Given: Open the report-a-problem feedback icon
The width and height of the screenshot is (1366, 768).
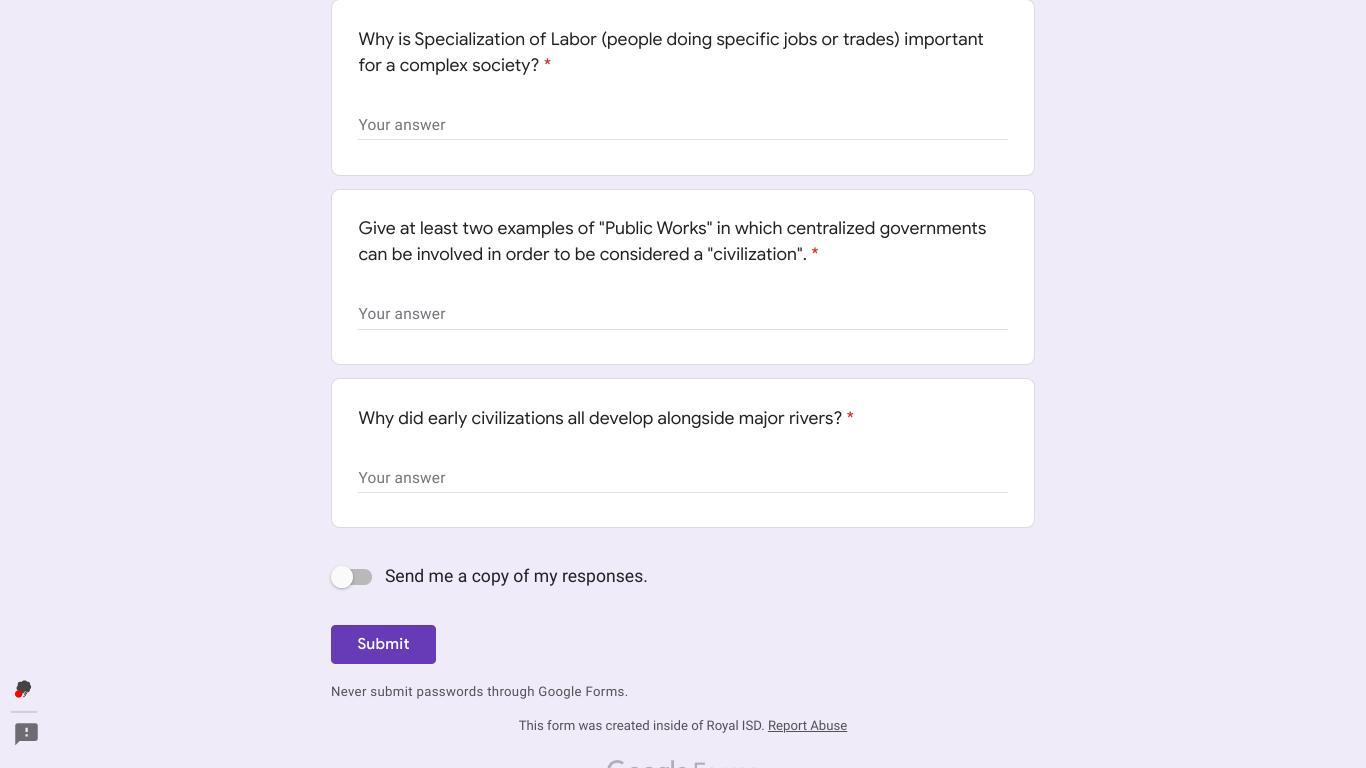Looking at the screenshot, I should pyautogui.click(x=27, y=733).
